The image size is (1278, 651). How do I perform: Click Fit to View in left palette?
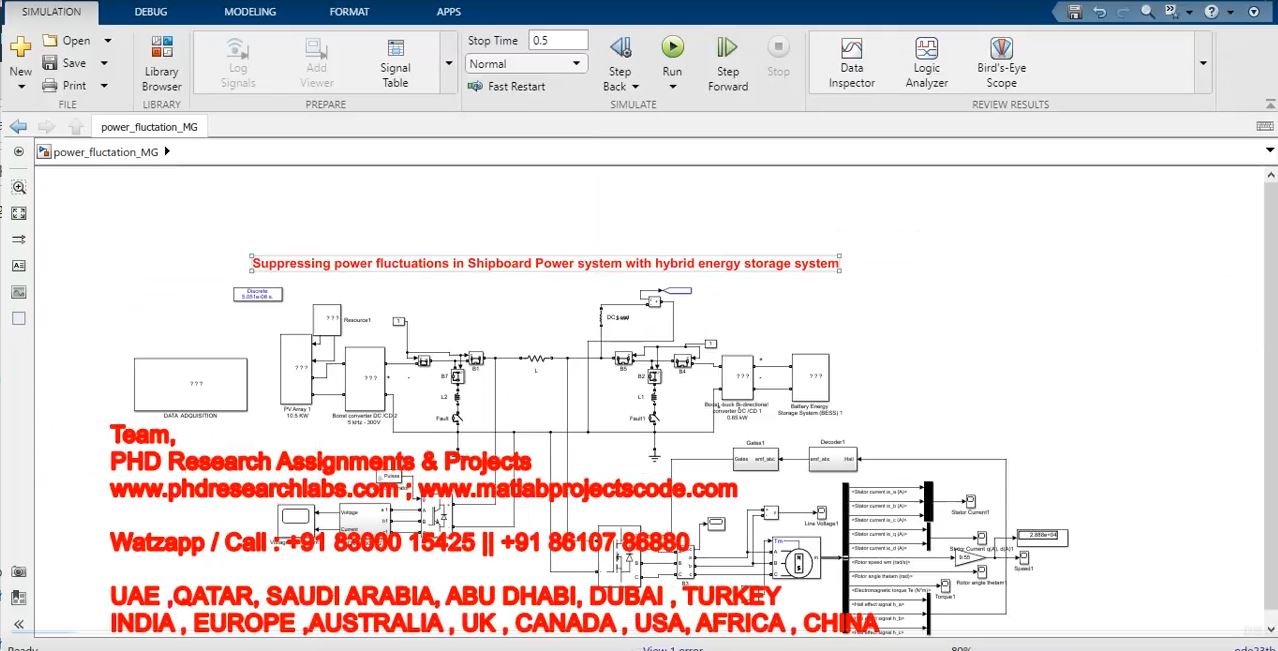tap(18, 213)
